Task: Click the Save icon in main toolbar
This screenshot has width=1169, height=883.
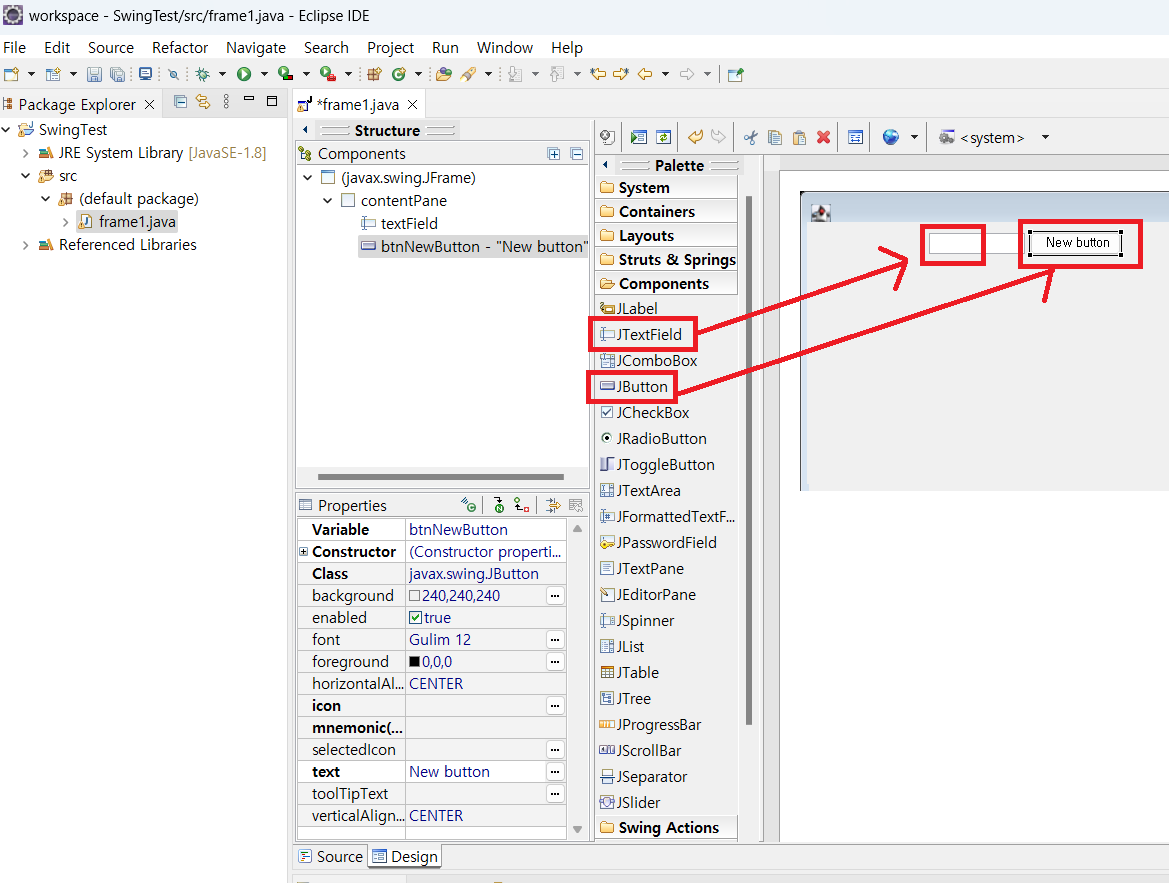Action: coord(94,74)
